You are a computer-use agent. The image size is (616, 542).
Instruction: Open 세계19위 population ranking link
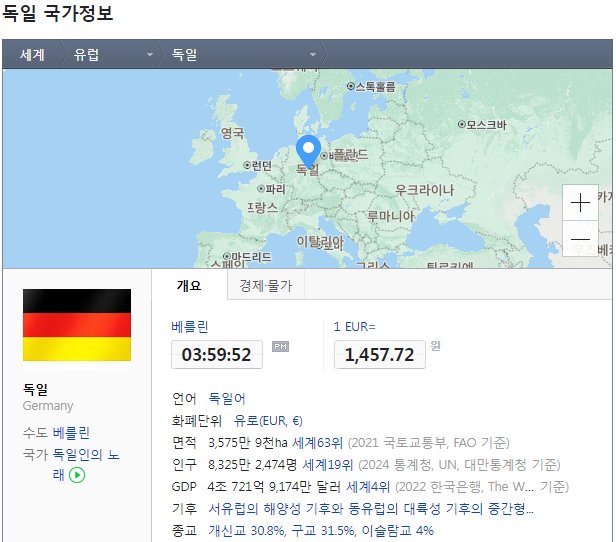pos(328,465)
